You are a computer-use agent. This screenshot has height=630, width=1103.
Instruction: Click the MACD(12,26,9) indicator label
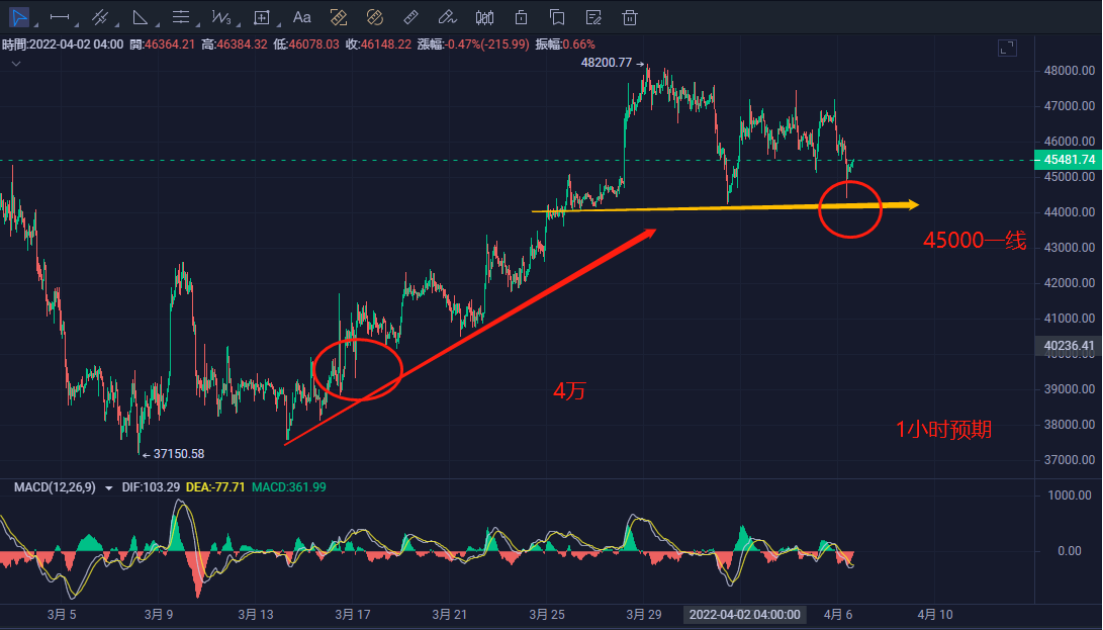click(55, 487)
